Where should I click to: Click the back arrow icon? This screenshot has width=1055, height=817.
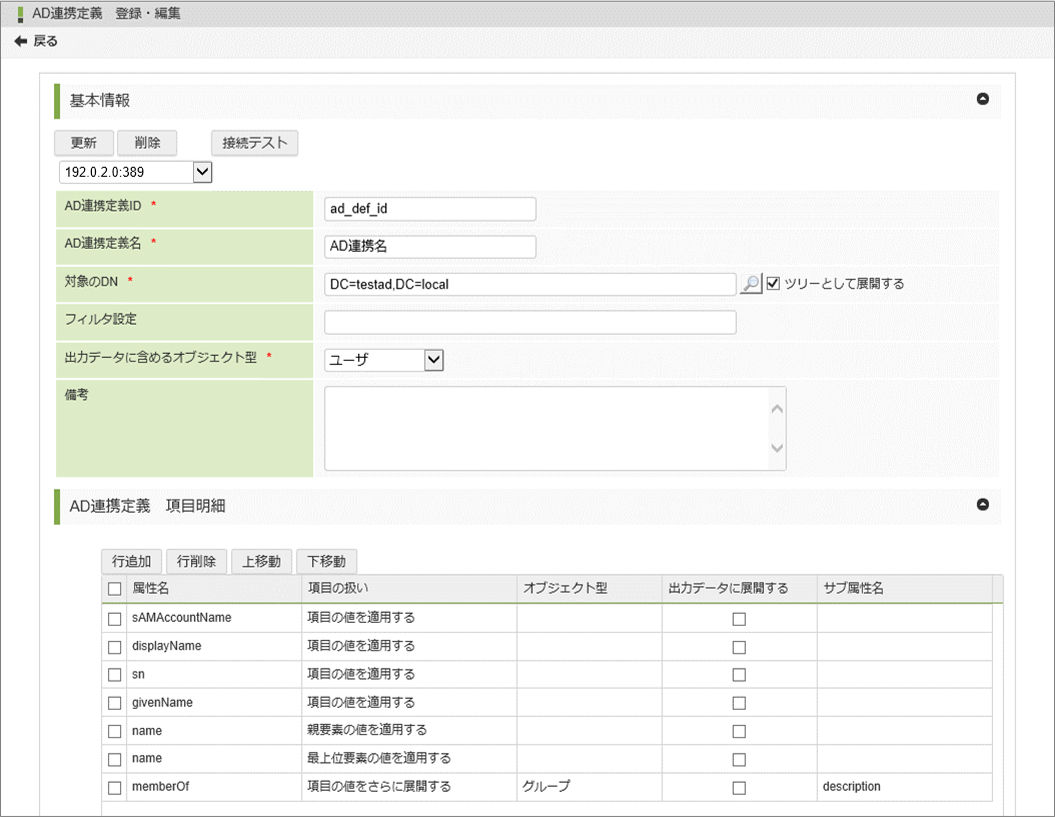pyautogui.click(x=20, y=41)
